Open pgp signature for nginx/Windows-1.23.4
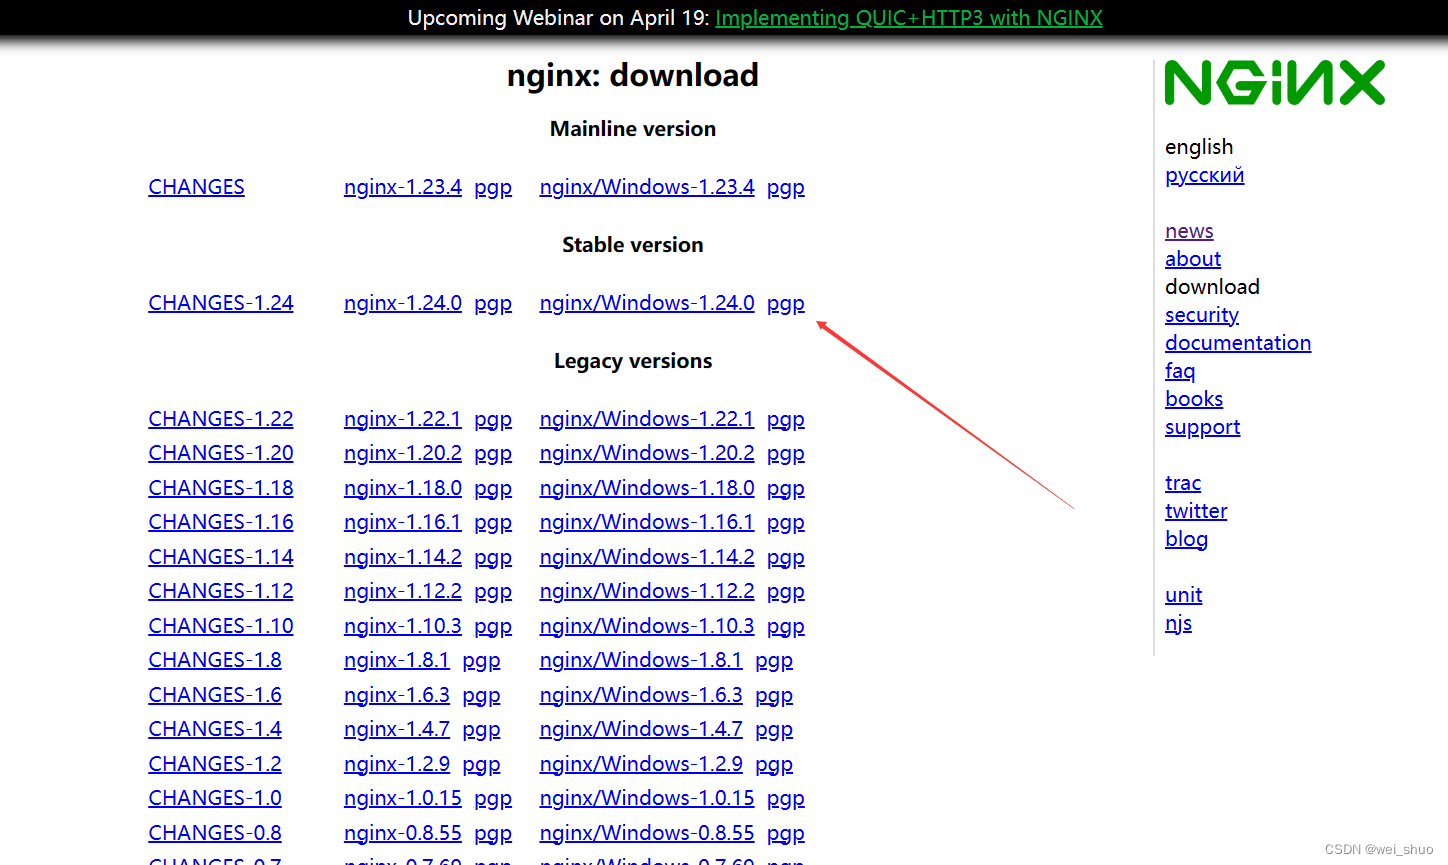The image size is (1448, 865). (786, 188)
